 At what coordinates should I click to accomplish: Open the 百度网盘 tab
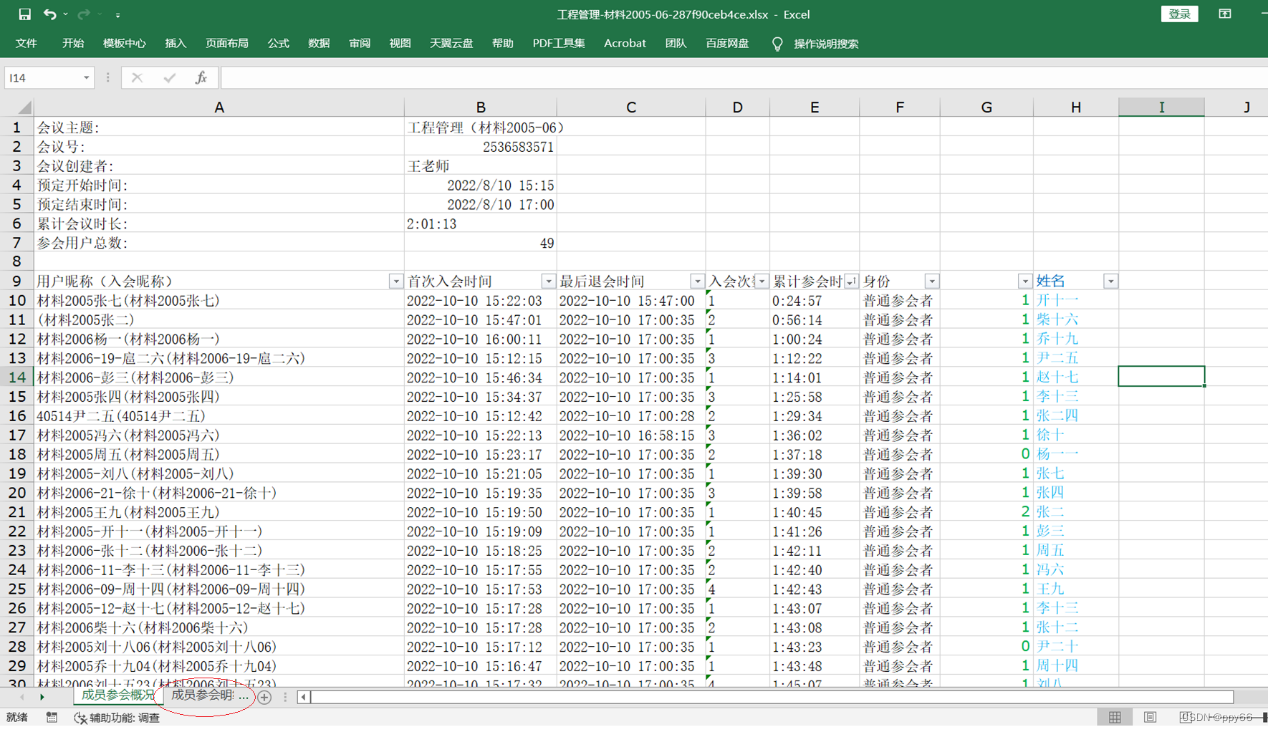point(727,44)
